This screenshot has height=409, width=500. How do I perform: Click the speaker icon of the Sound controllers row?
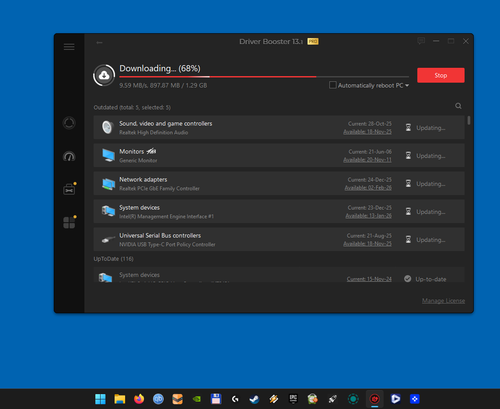tap(107, 127)
